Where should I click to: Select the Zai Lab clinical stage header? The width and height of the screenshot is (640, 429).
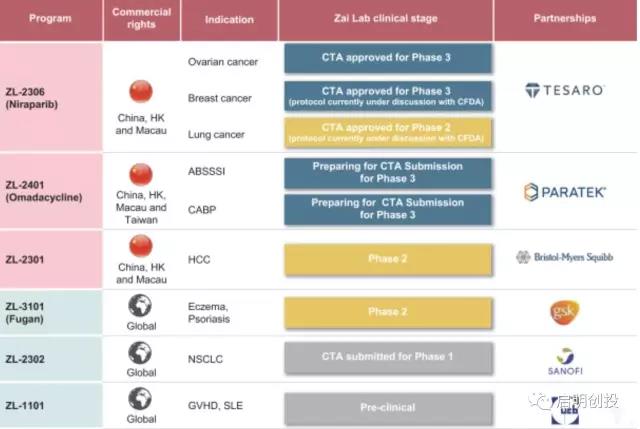385,19
